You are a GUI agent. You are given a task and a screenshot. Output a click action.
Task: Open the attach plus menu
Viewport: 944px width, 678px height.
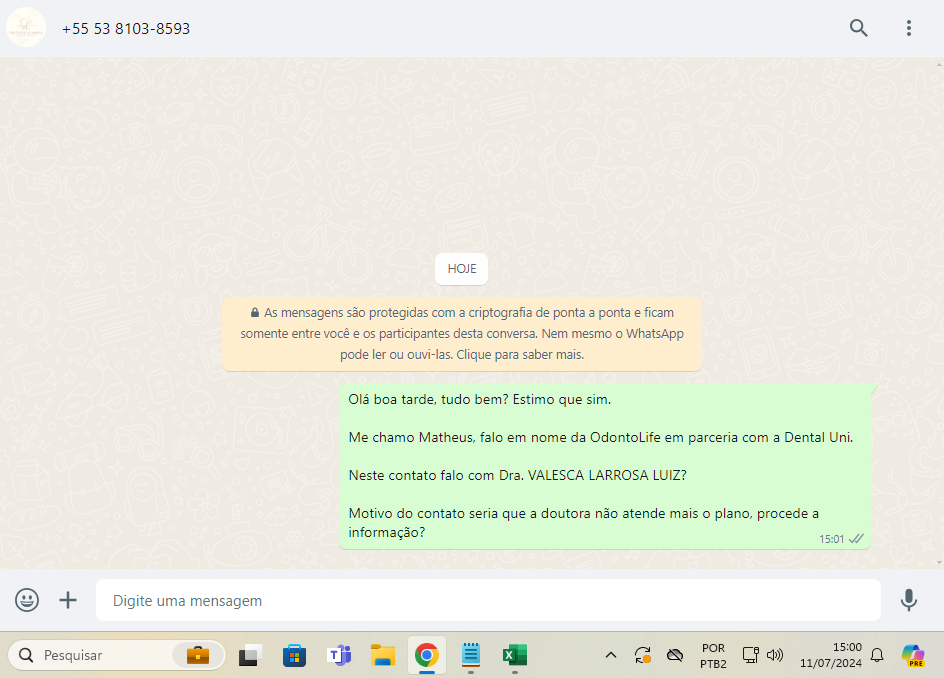[x=68, y=600]
